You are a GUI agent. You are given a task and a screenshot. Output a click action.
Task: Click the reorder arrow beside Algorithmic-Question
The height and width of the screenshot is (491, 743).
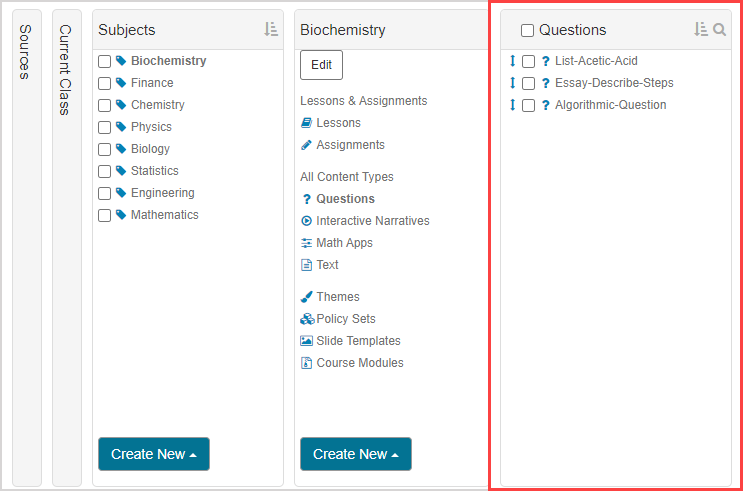pyautogui.click(x=512, y=105)
